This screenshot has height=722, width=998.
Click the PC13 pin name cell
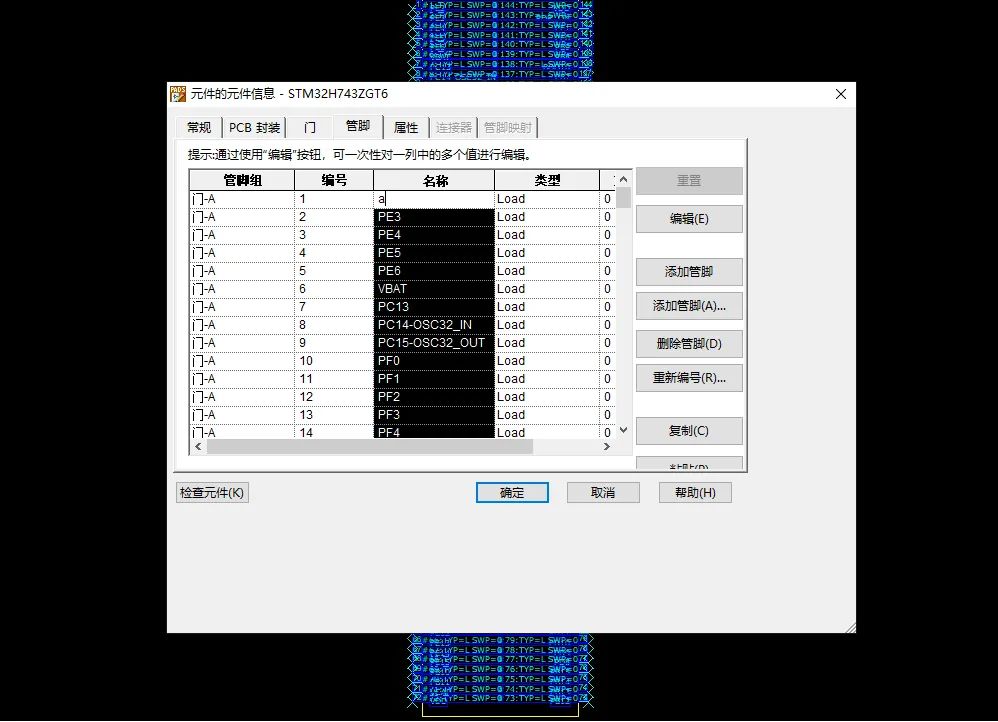coord(434,307)
